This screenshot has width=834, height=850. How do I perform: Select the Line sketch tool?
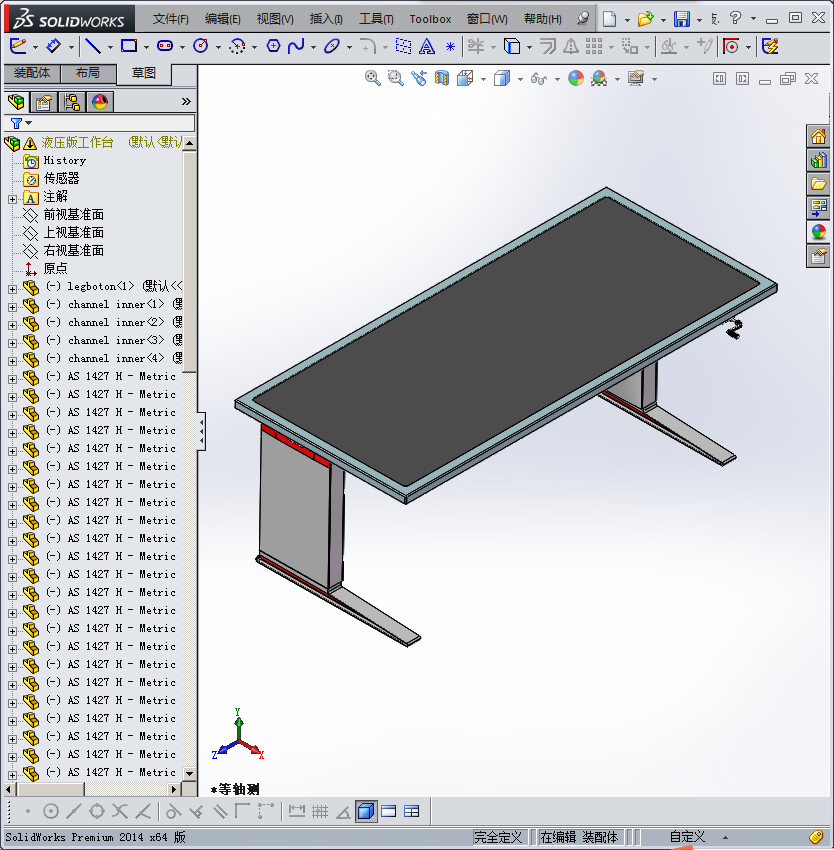point(93,46)
